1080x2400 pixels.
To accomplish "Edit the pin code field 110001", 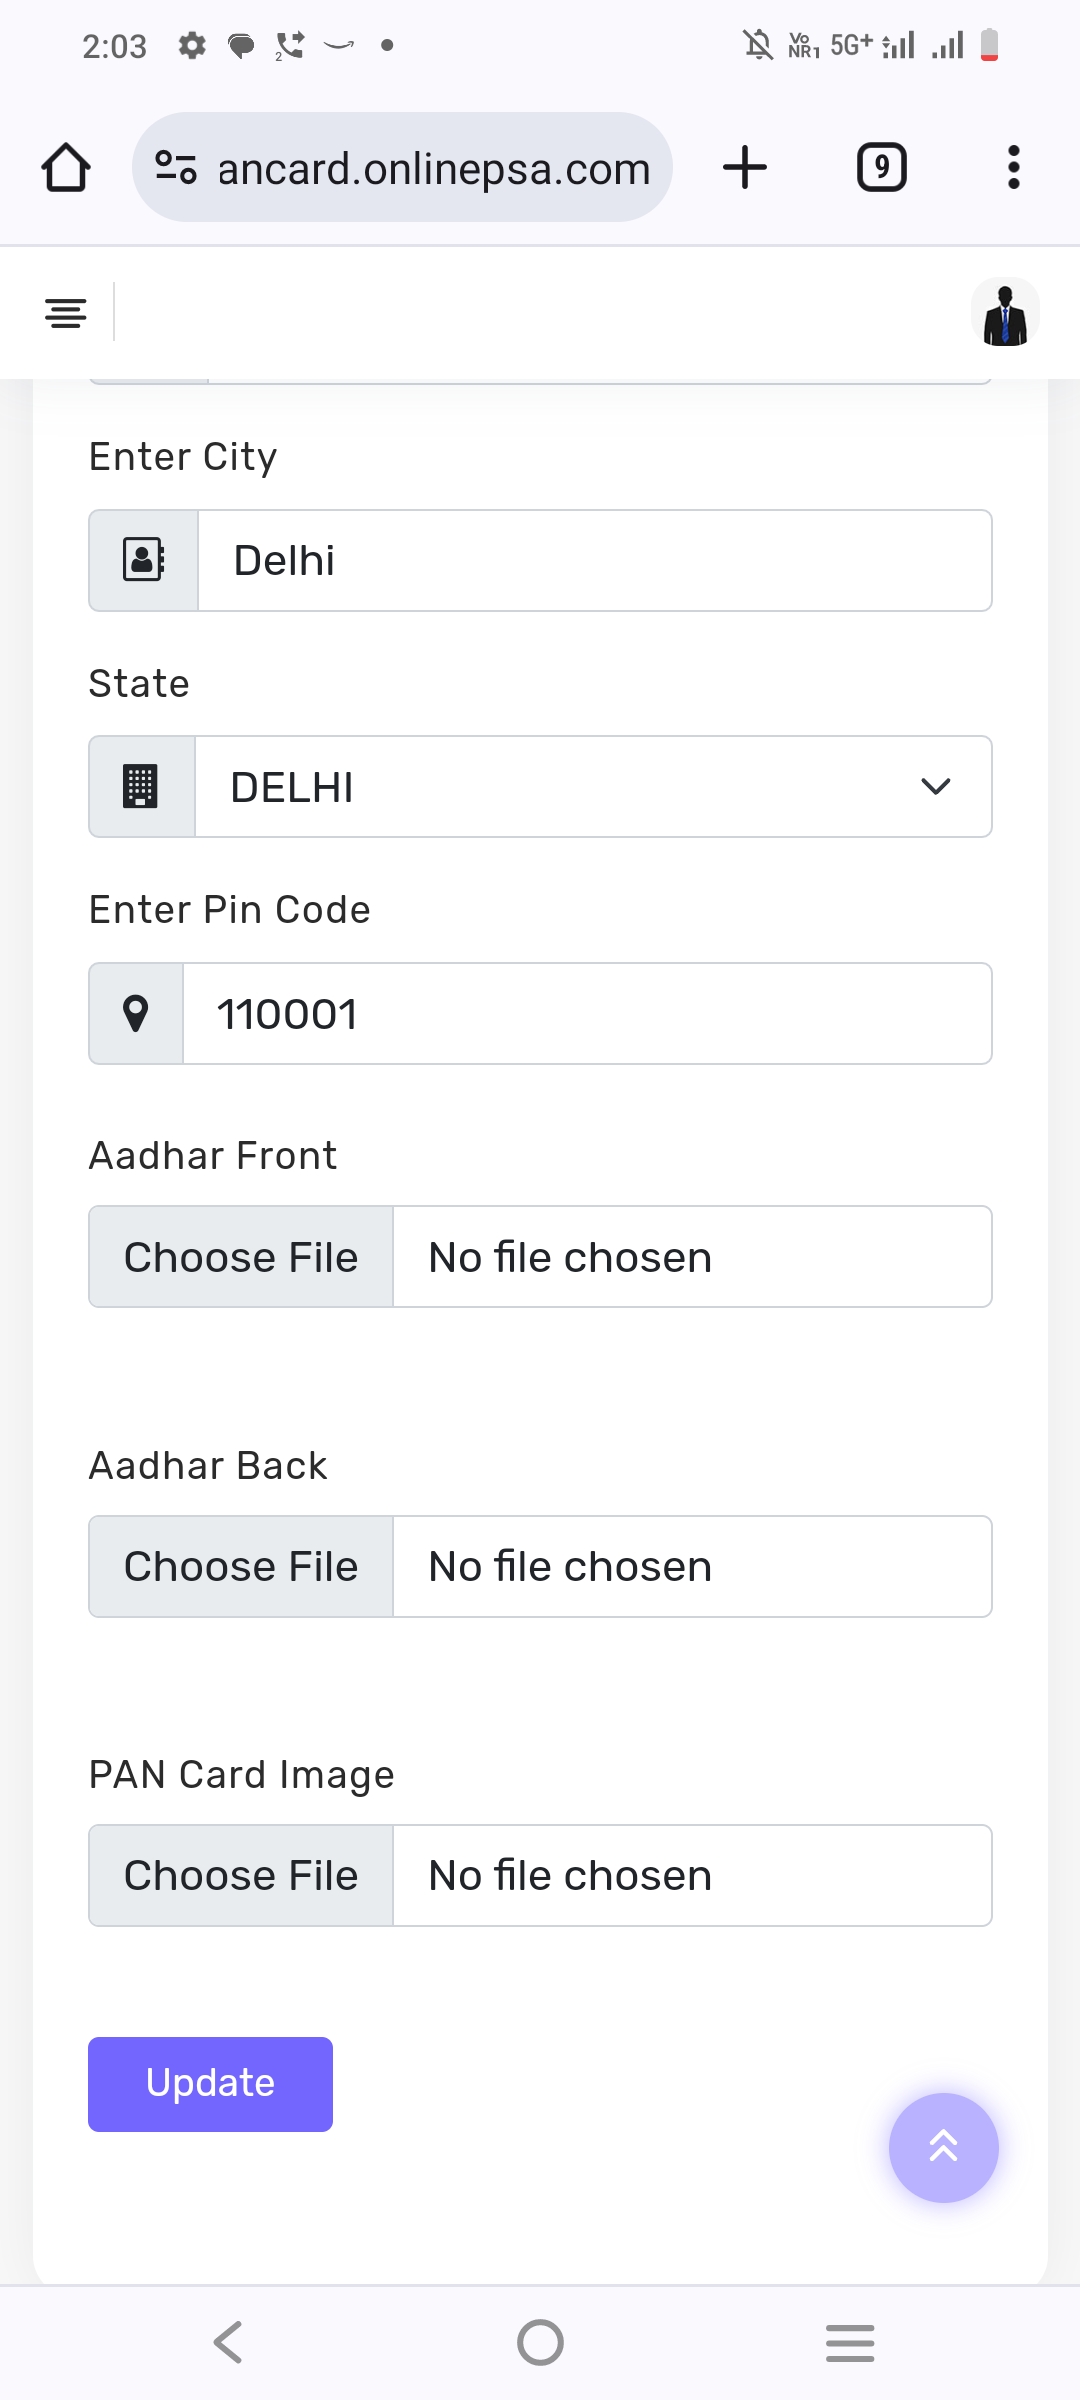I will 587,1014.
